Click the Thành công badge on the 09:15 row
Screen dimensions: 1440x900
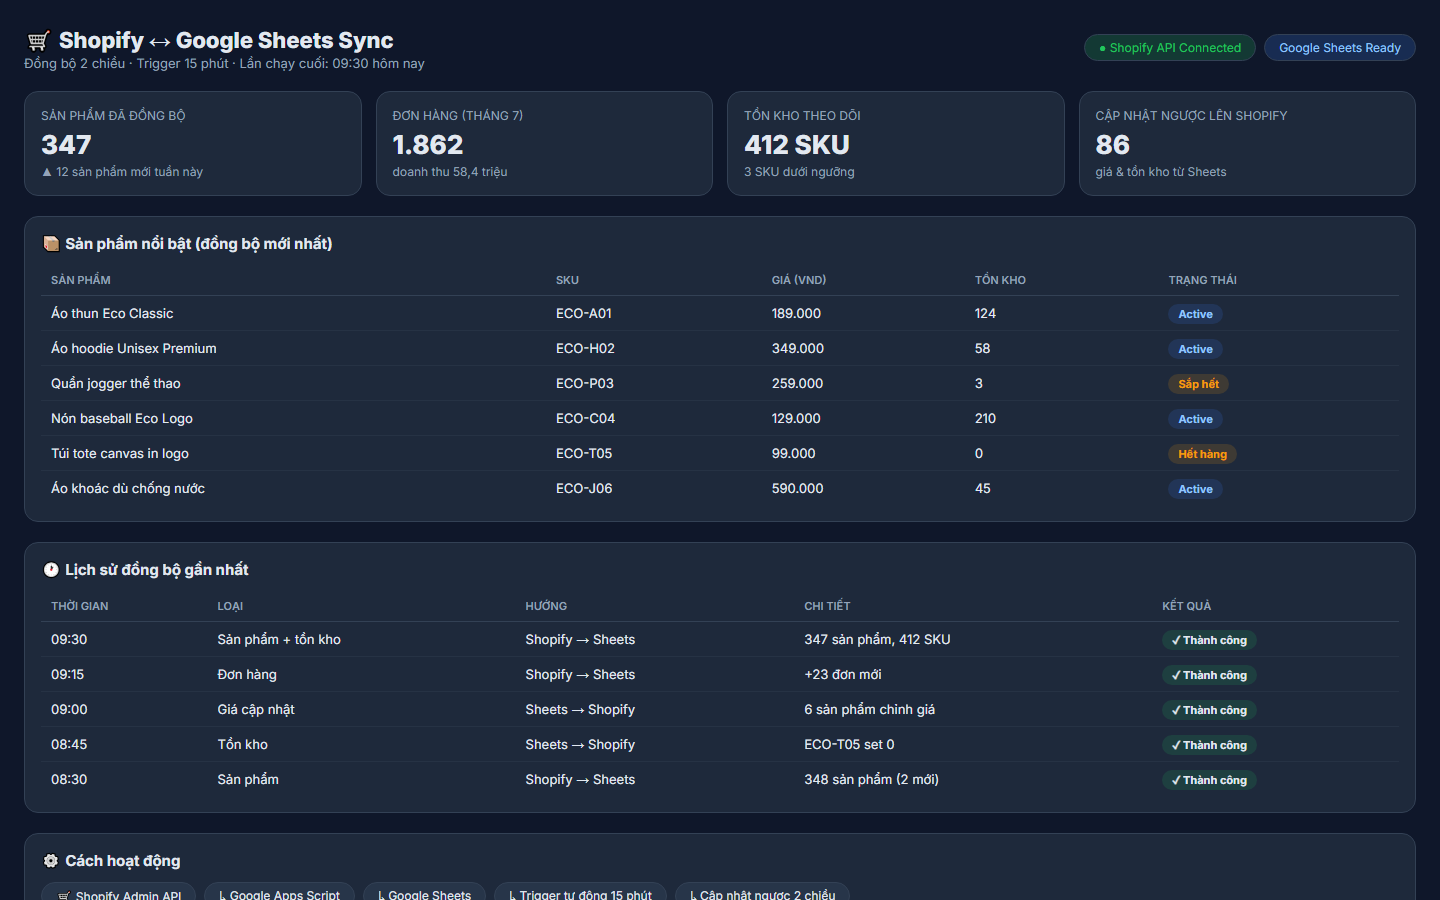(1209, 675)
